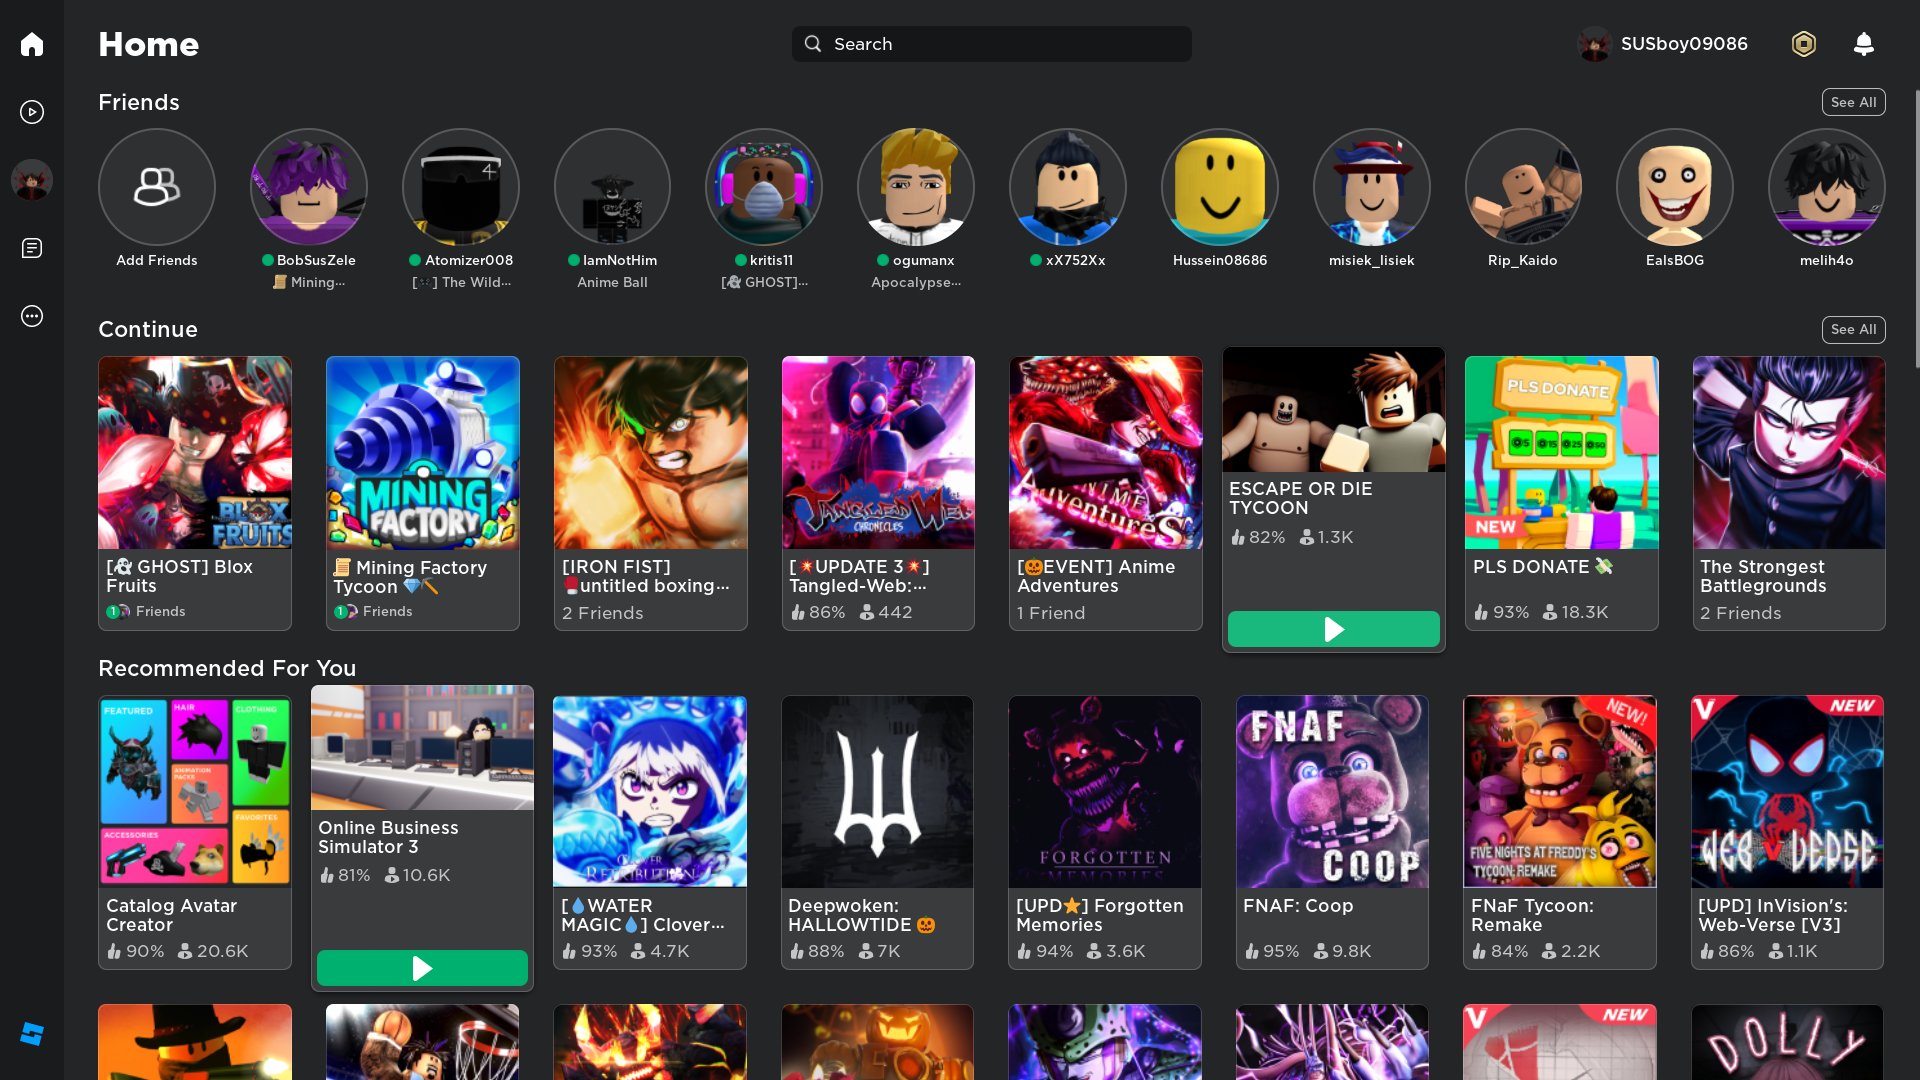Open the notifications bell

[x=1863, y=44]
